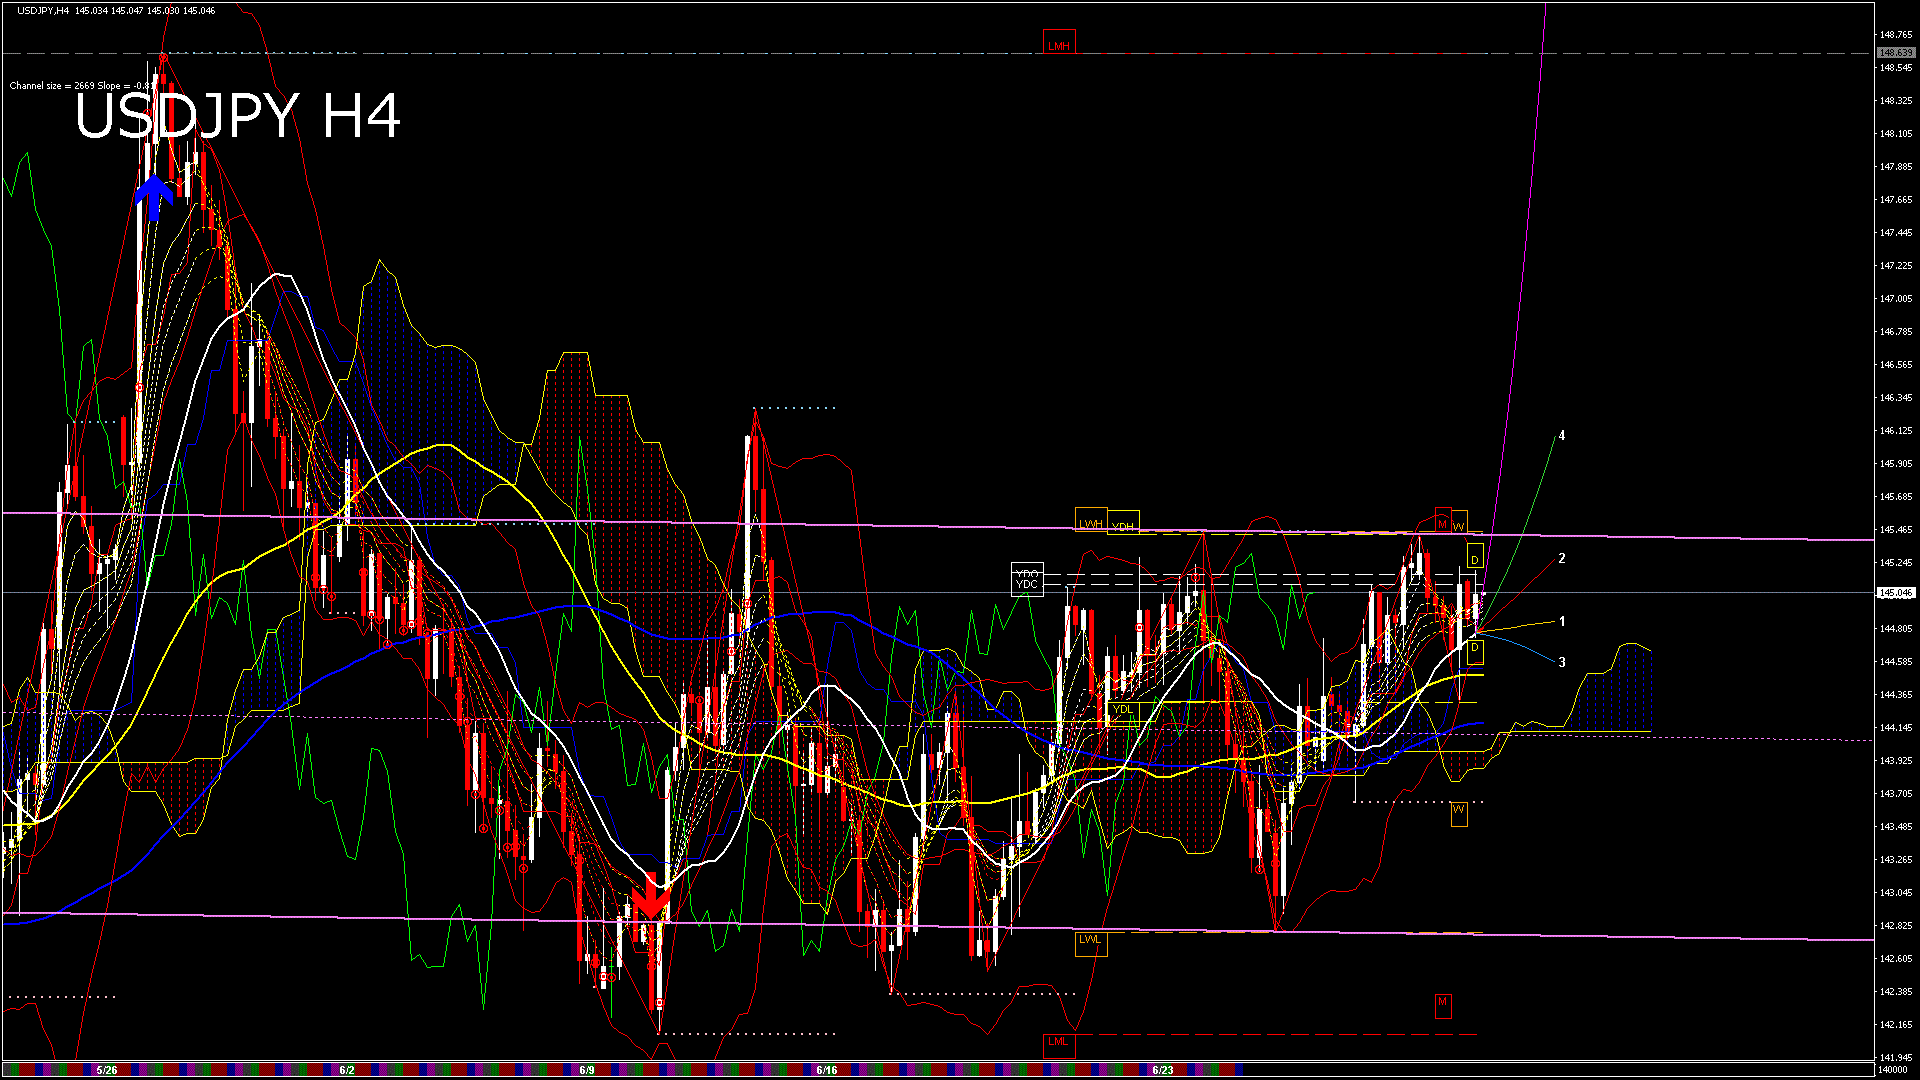
Task: Click the USDJPY,H4 OHLC header text
Action: coord(116,10)
